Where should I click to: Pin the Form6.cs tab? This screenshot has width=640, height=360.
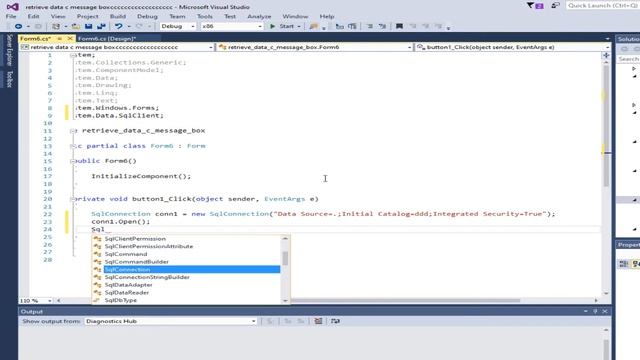[x=60, y=38]
